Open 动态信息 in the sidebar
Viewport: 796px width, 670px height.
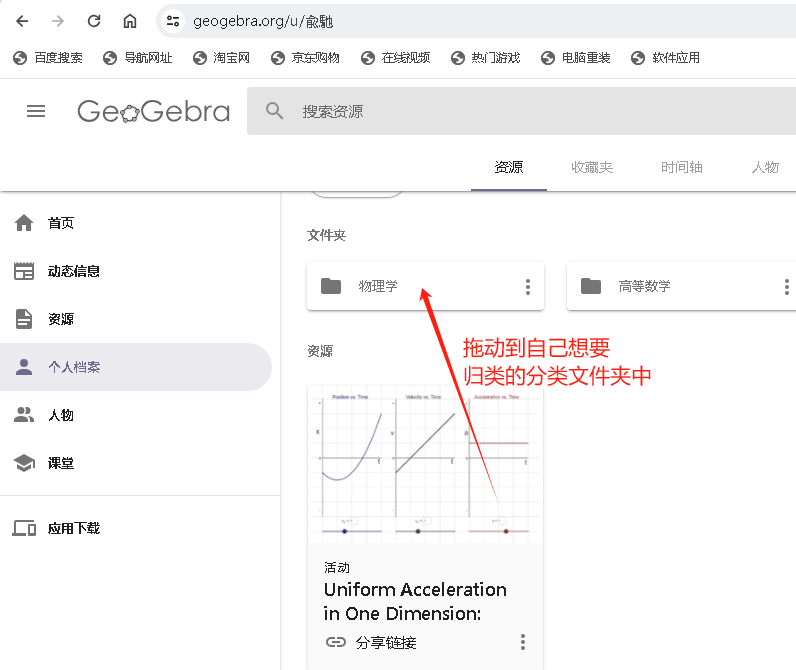136,271
